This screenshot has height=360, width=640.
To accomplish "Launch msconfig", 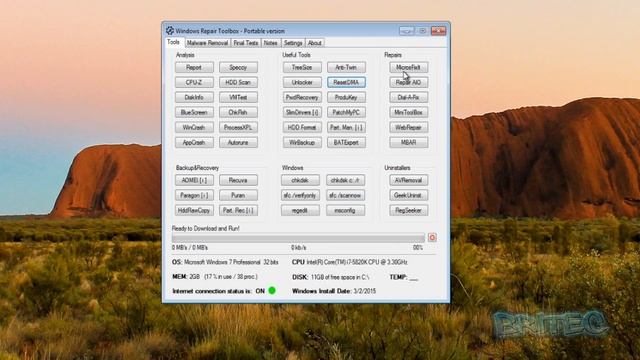I will click(x=346, y=211).
